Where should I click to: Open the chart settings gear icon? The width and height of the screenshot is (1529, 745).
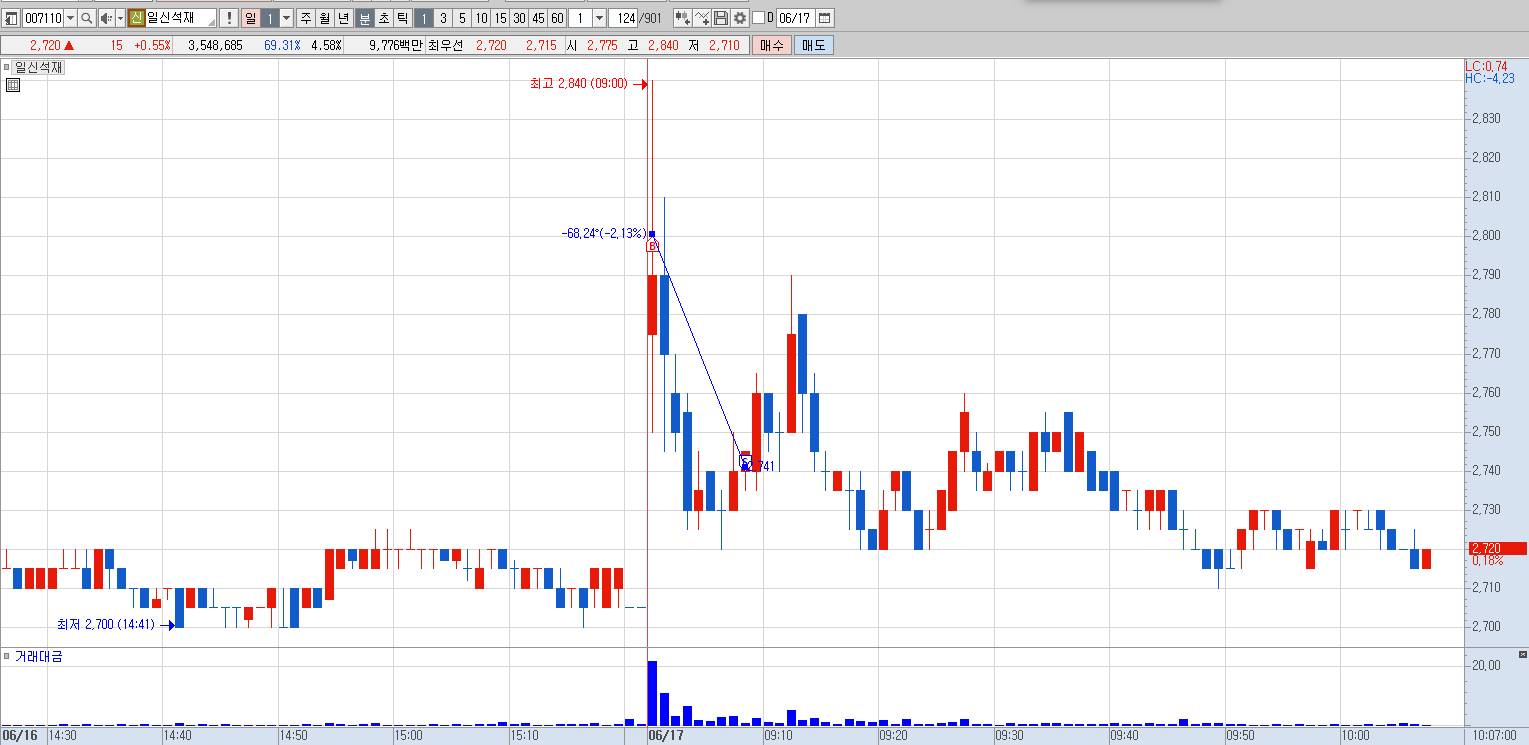(x=739, y=18)
